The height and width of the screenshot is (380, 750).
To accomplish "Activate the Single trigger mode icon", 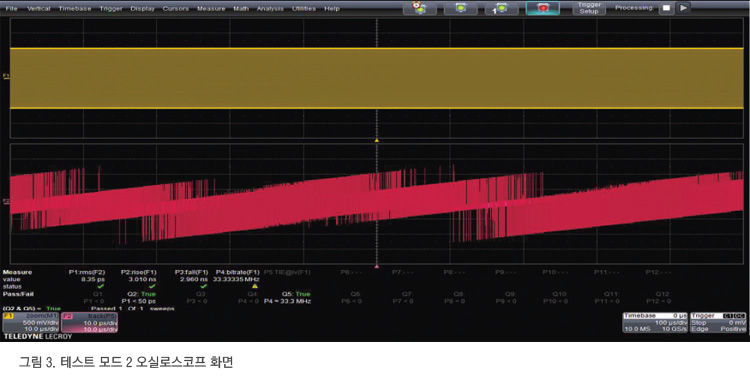I will click(501, 8).
